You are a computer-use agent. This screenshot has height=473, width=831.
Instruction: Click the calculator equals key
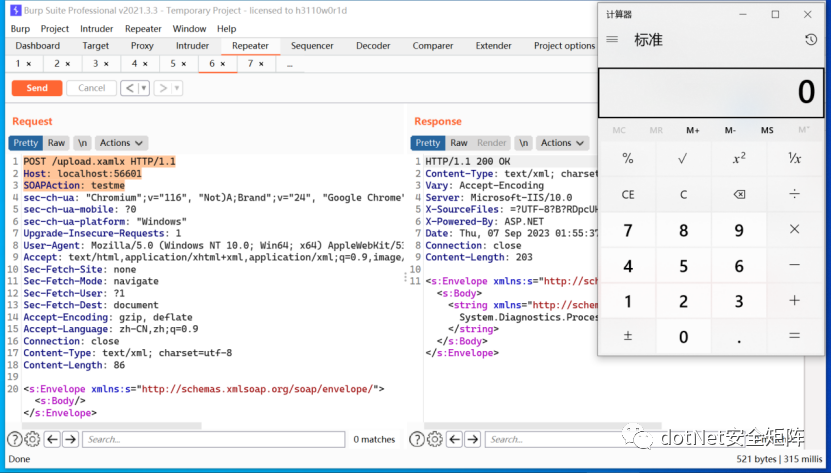pos(794,336)
